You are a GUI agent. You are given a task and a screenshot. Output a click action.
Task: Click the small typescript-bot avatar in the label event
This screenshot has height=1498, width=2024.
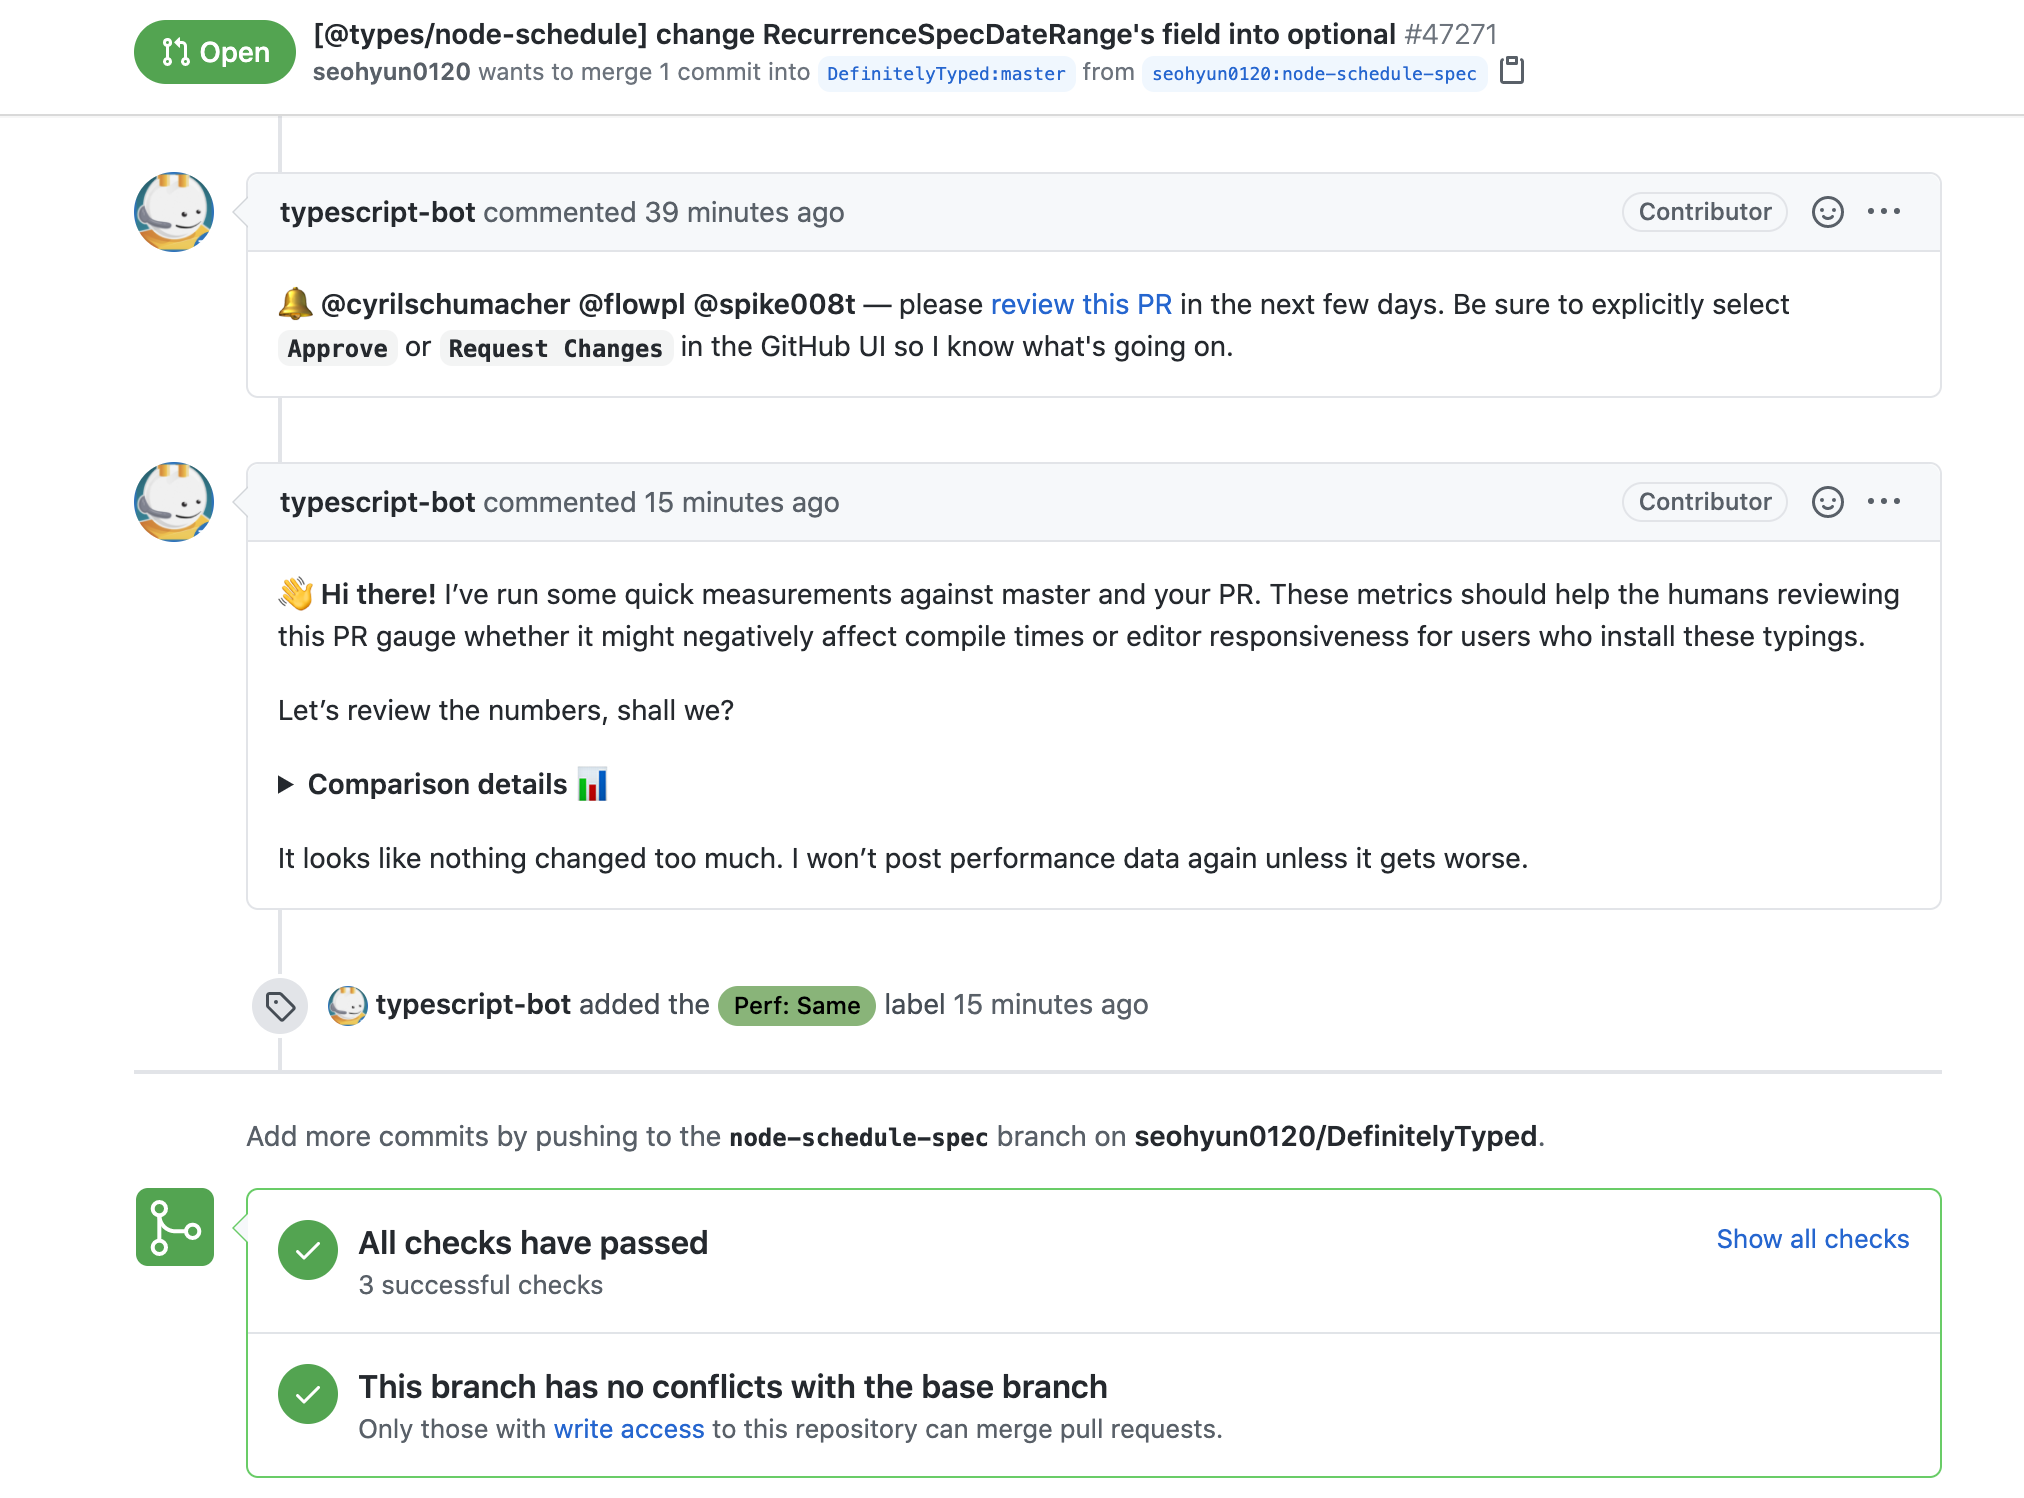[x=348, y=1006]
